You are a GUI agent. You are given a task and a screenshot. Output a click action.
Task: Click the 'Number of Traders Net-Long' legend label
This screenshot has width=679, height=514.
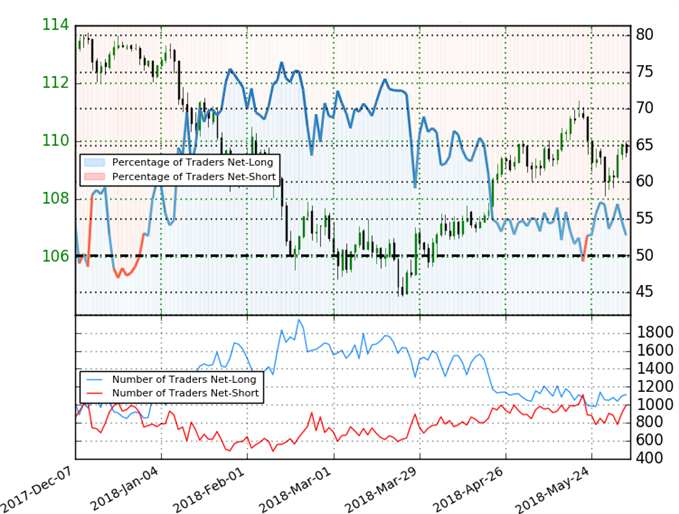tap(184, 379)
